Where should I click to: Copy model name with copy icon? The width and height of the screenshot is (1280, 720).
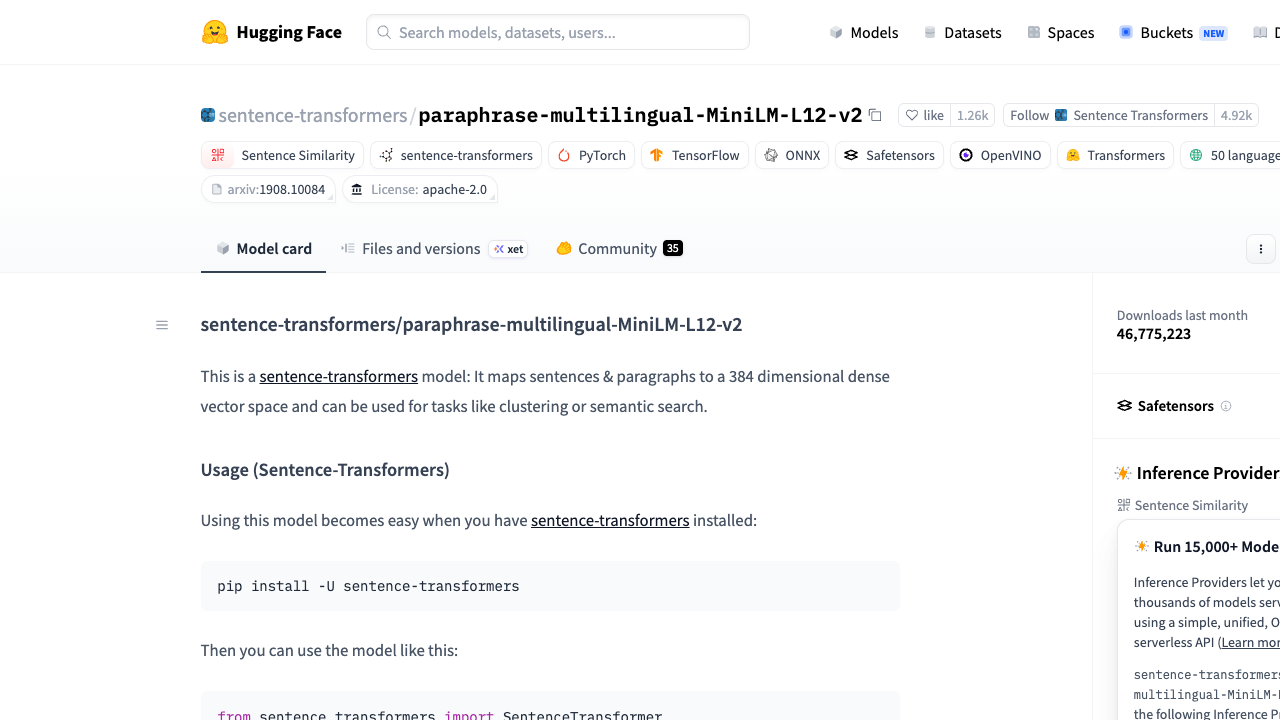tap(875, 115)
